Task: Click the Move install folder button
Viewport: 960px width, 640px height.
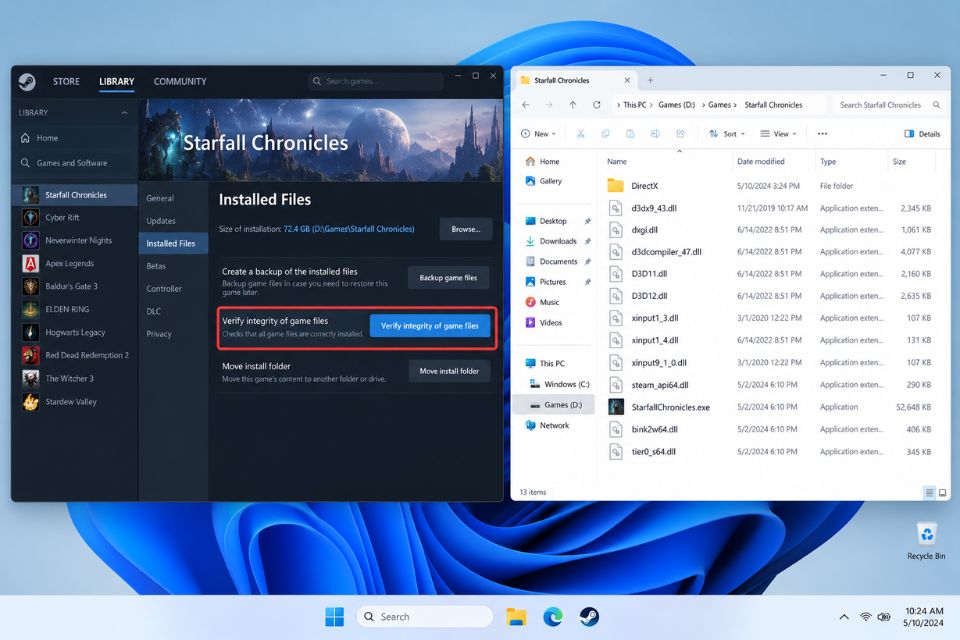Action: (x=449, y=371)
